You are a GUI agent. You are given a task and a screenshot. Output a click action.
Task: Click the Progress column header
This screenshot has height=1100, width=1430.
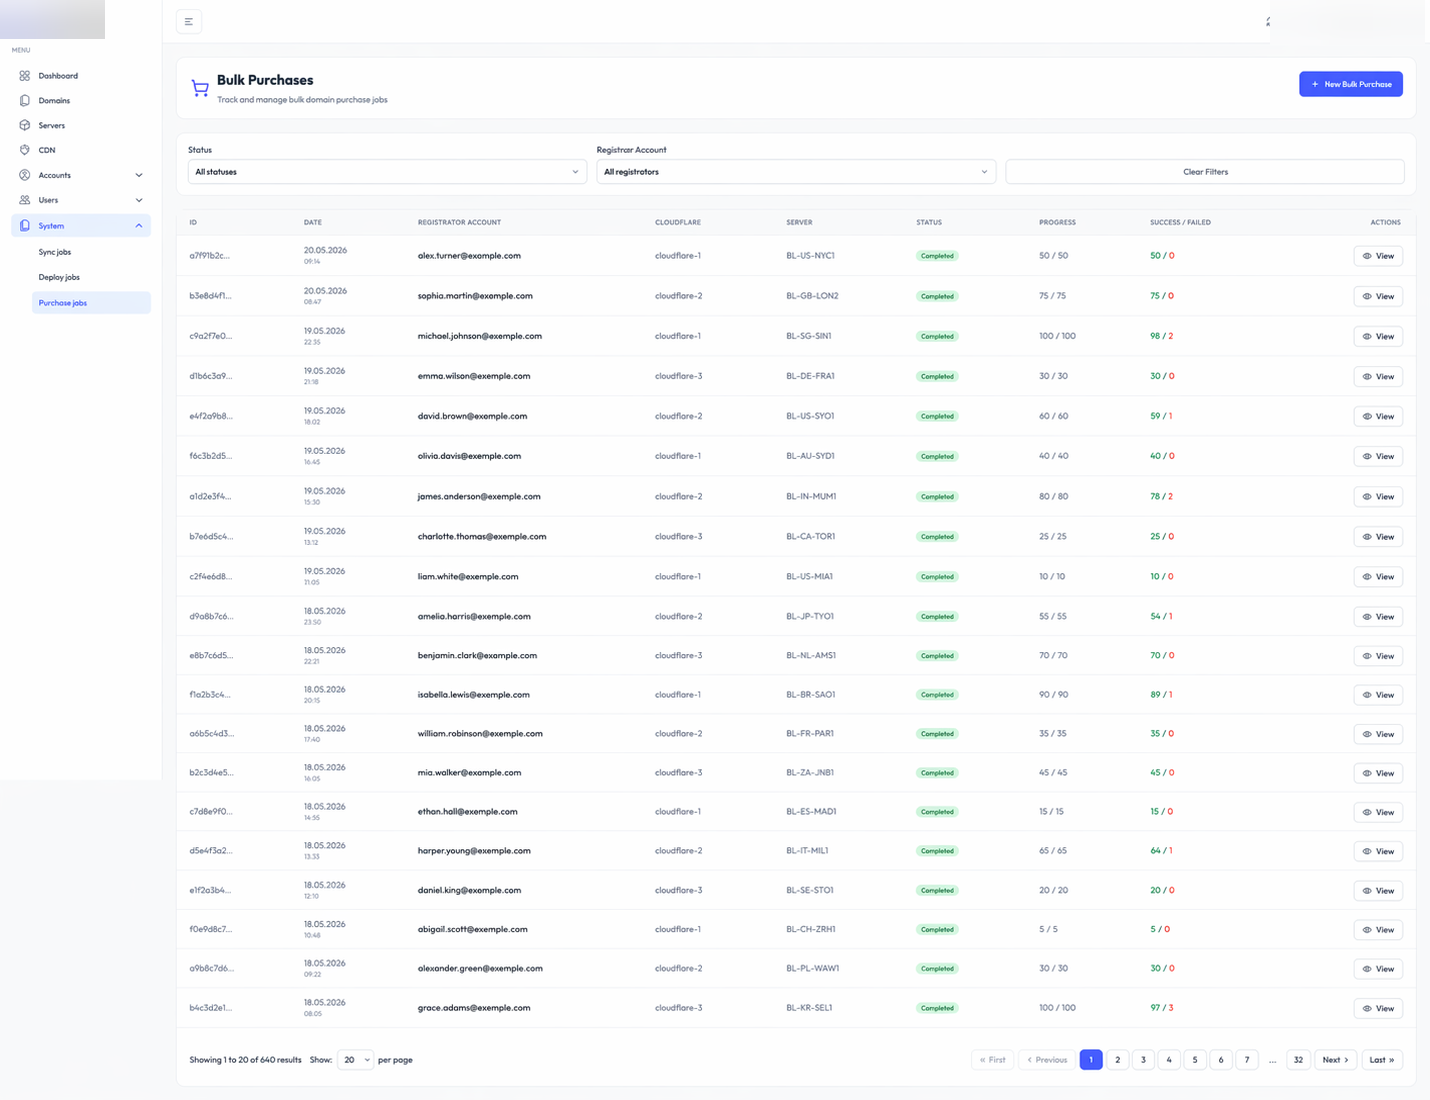pos(1057,222)
